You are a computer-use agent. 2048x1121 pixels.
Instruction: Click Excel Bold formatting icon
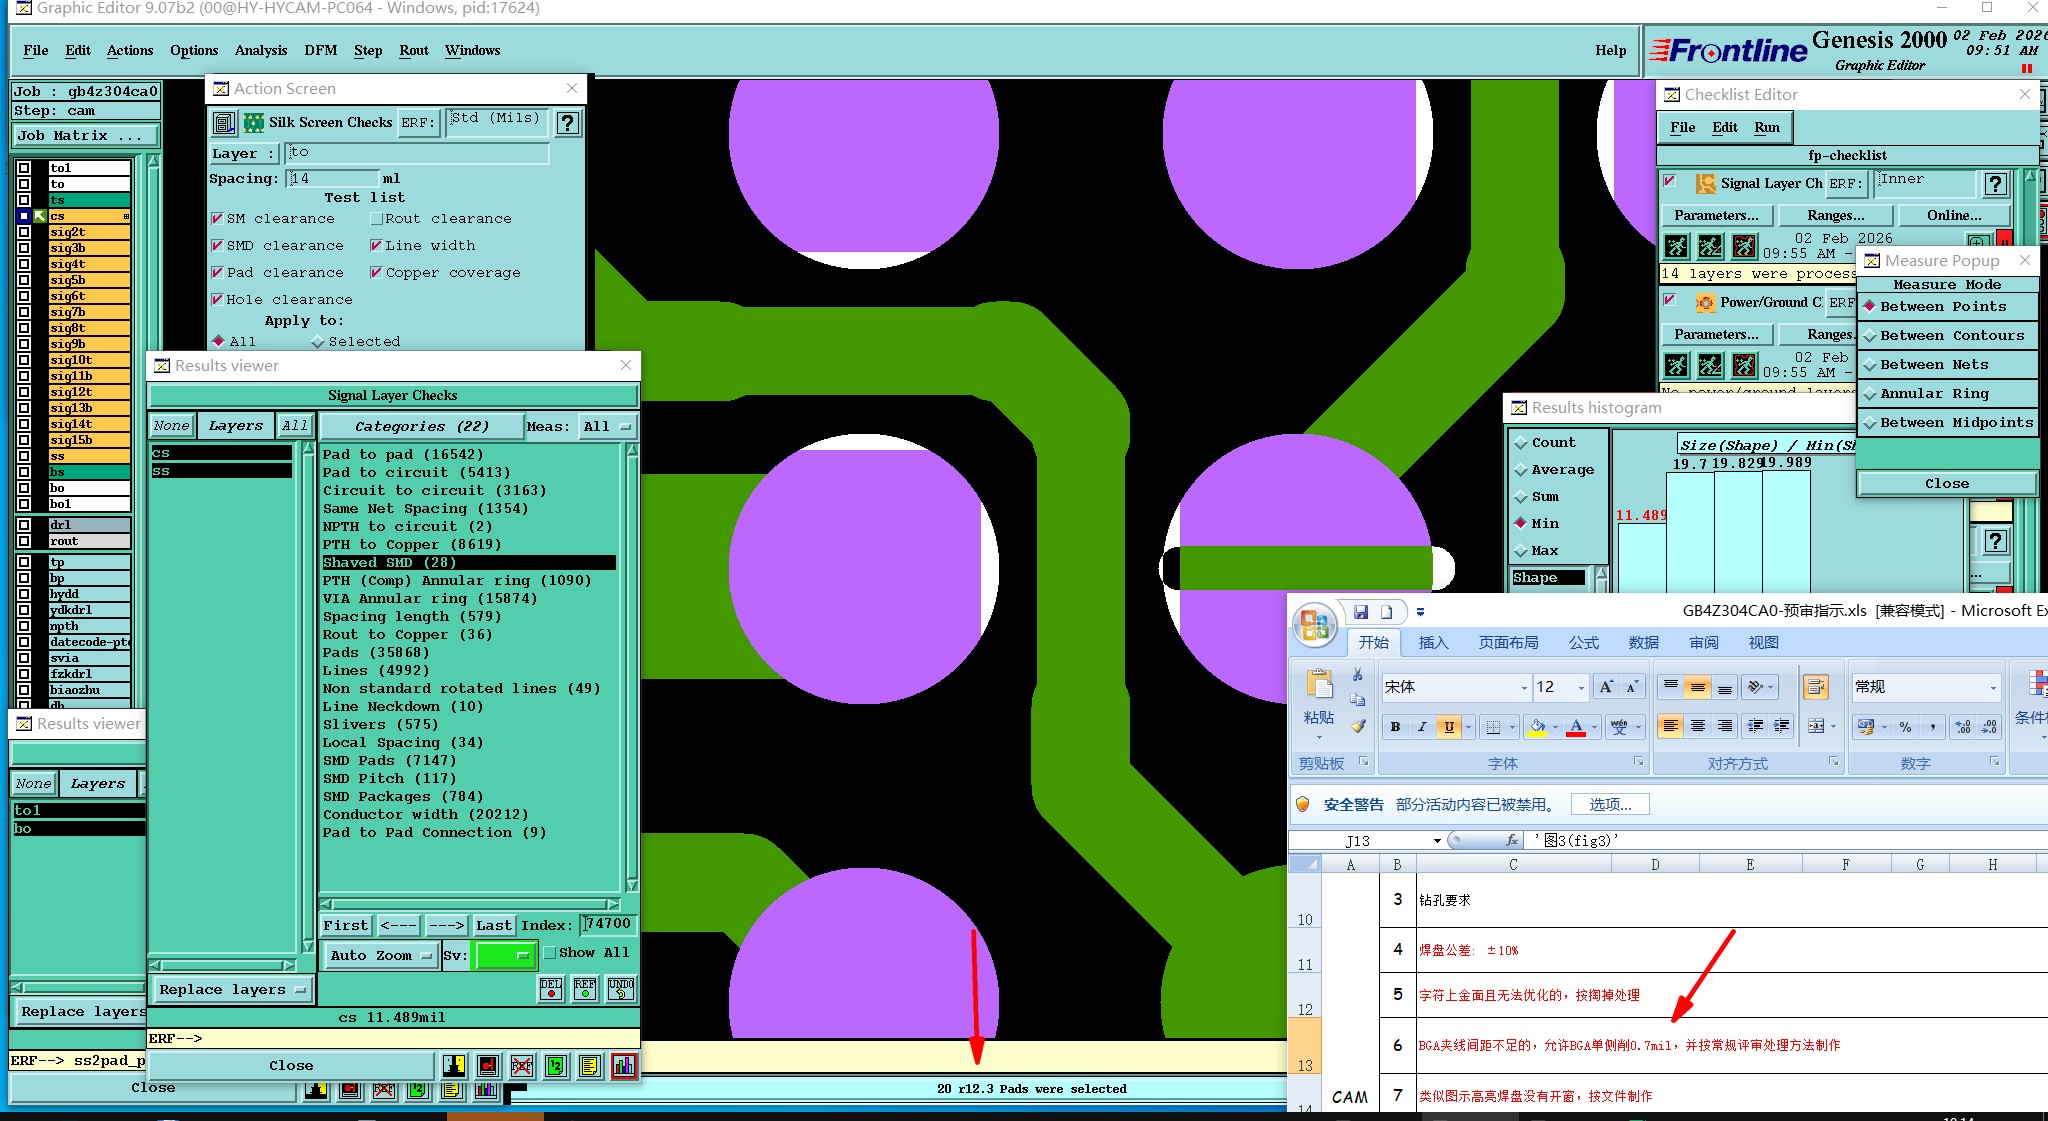coord(1395,727)
